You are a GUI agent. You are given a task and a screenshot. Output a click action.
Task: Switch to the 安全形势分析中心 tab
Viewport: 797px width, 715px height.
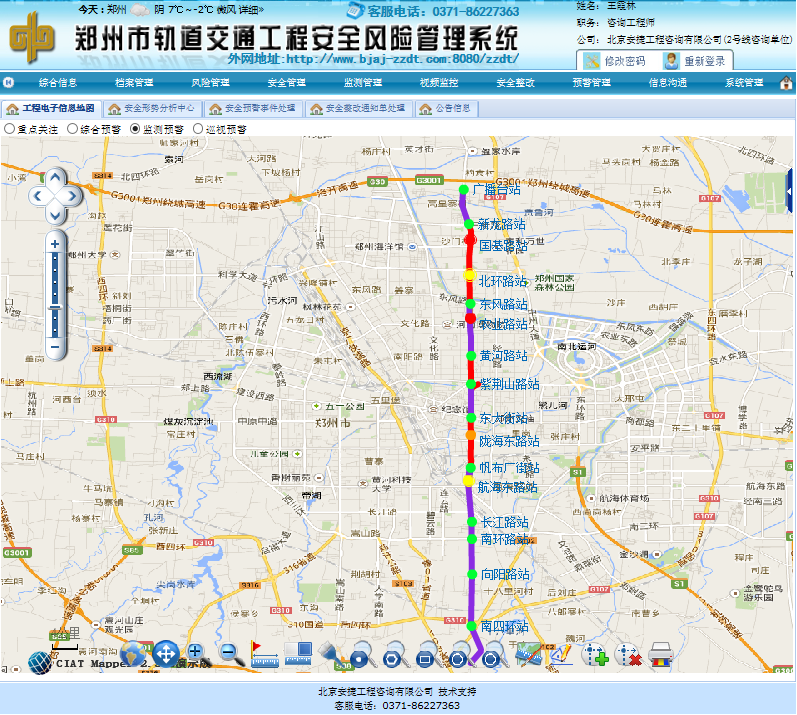tap(152, 108)
